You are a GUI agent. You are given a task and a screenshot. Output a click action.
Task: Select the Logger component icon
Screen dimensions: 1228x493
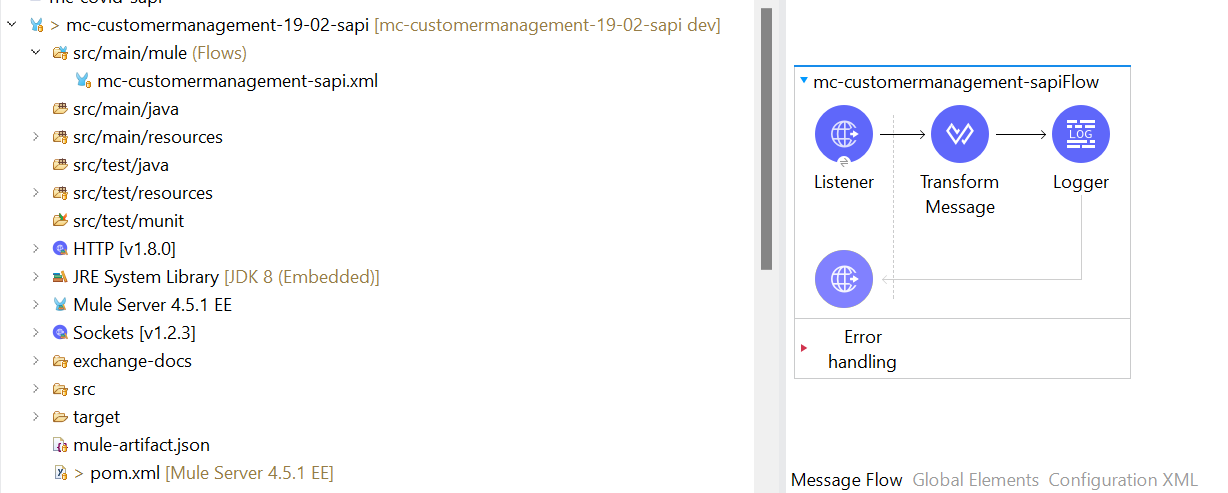click(x=1080, y=134)
